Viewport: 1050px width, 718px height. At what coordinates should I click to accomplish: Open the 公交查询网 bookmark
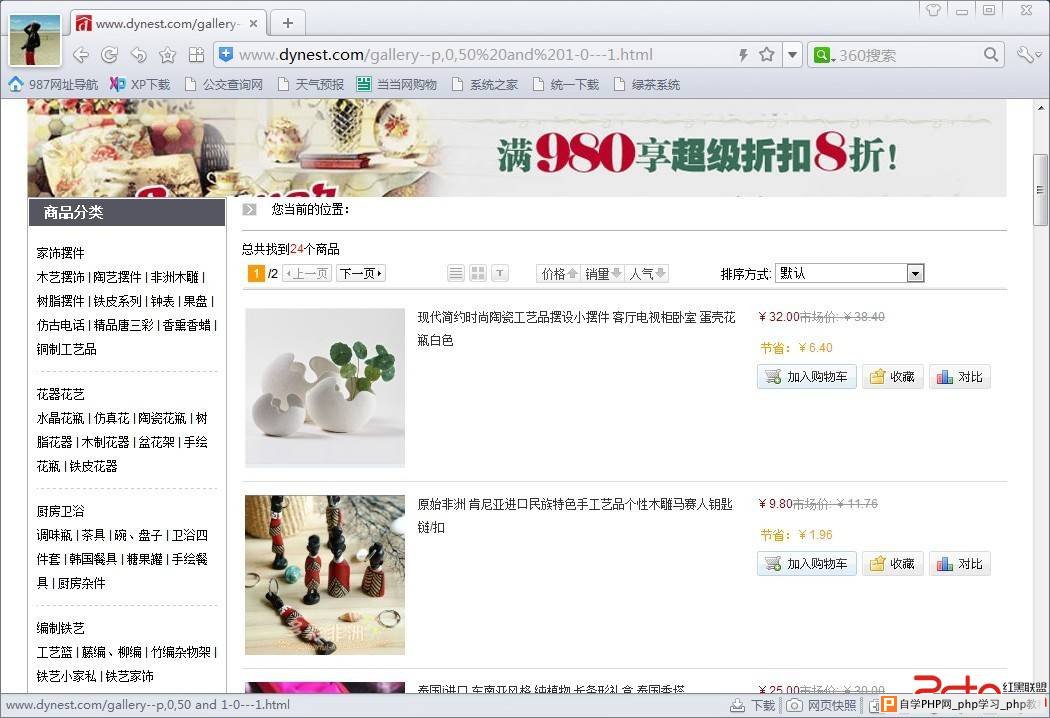click(224, 84)
